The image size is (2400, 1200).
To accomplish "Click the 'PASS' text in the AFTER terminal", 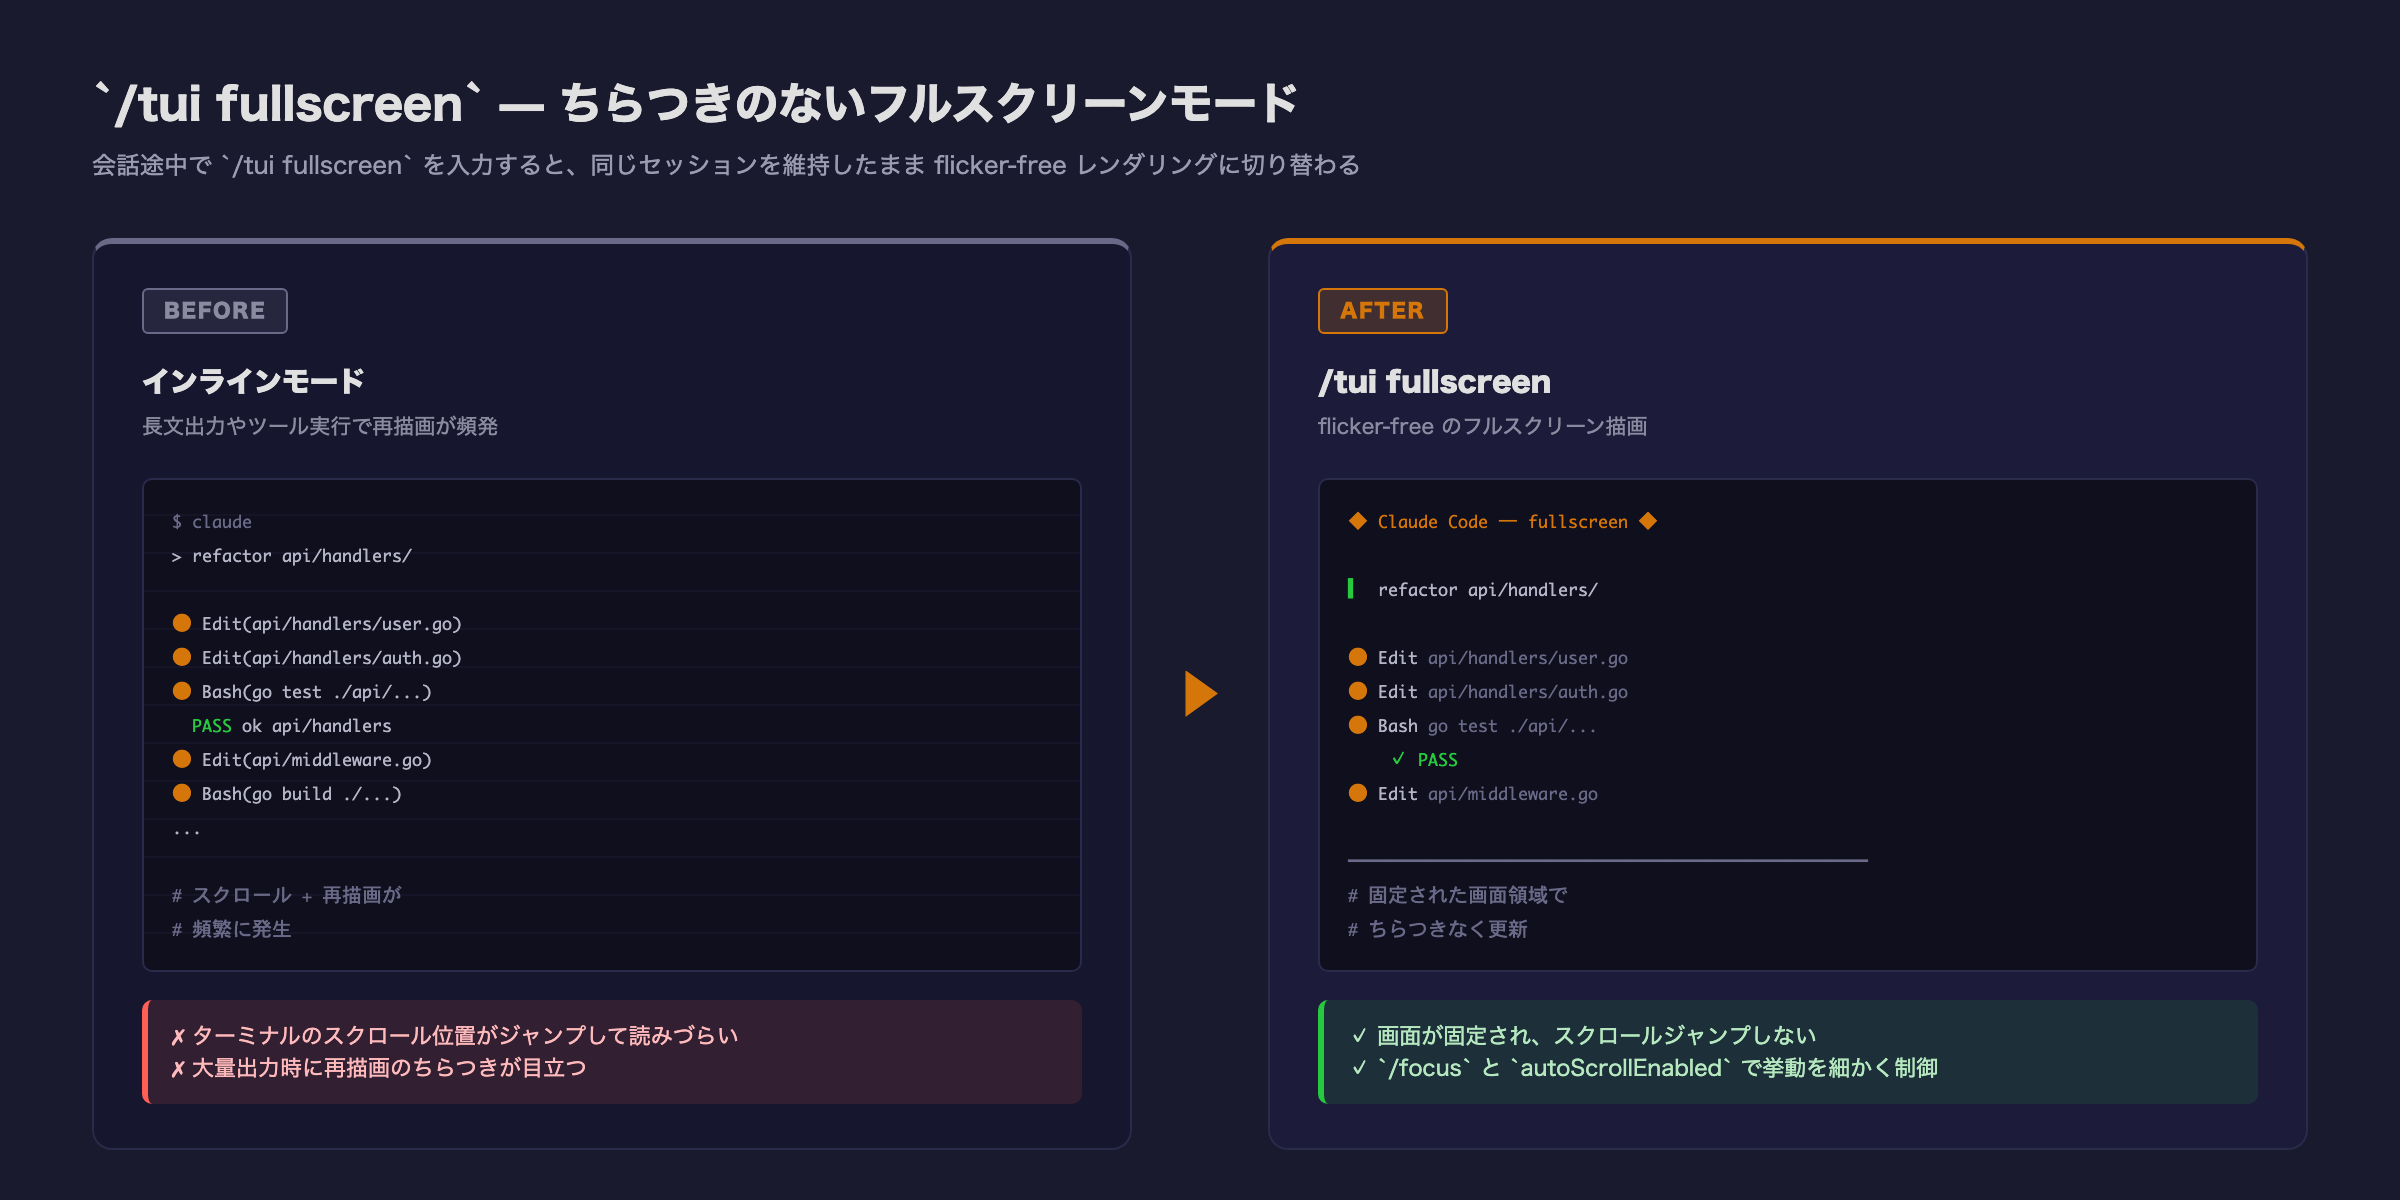I will pos(1438,760).
